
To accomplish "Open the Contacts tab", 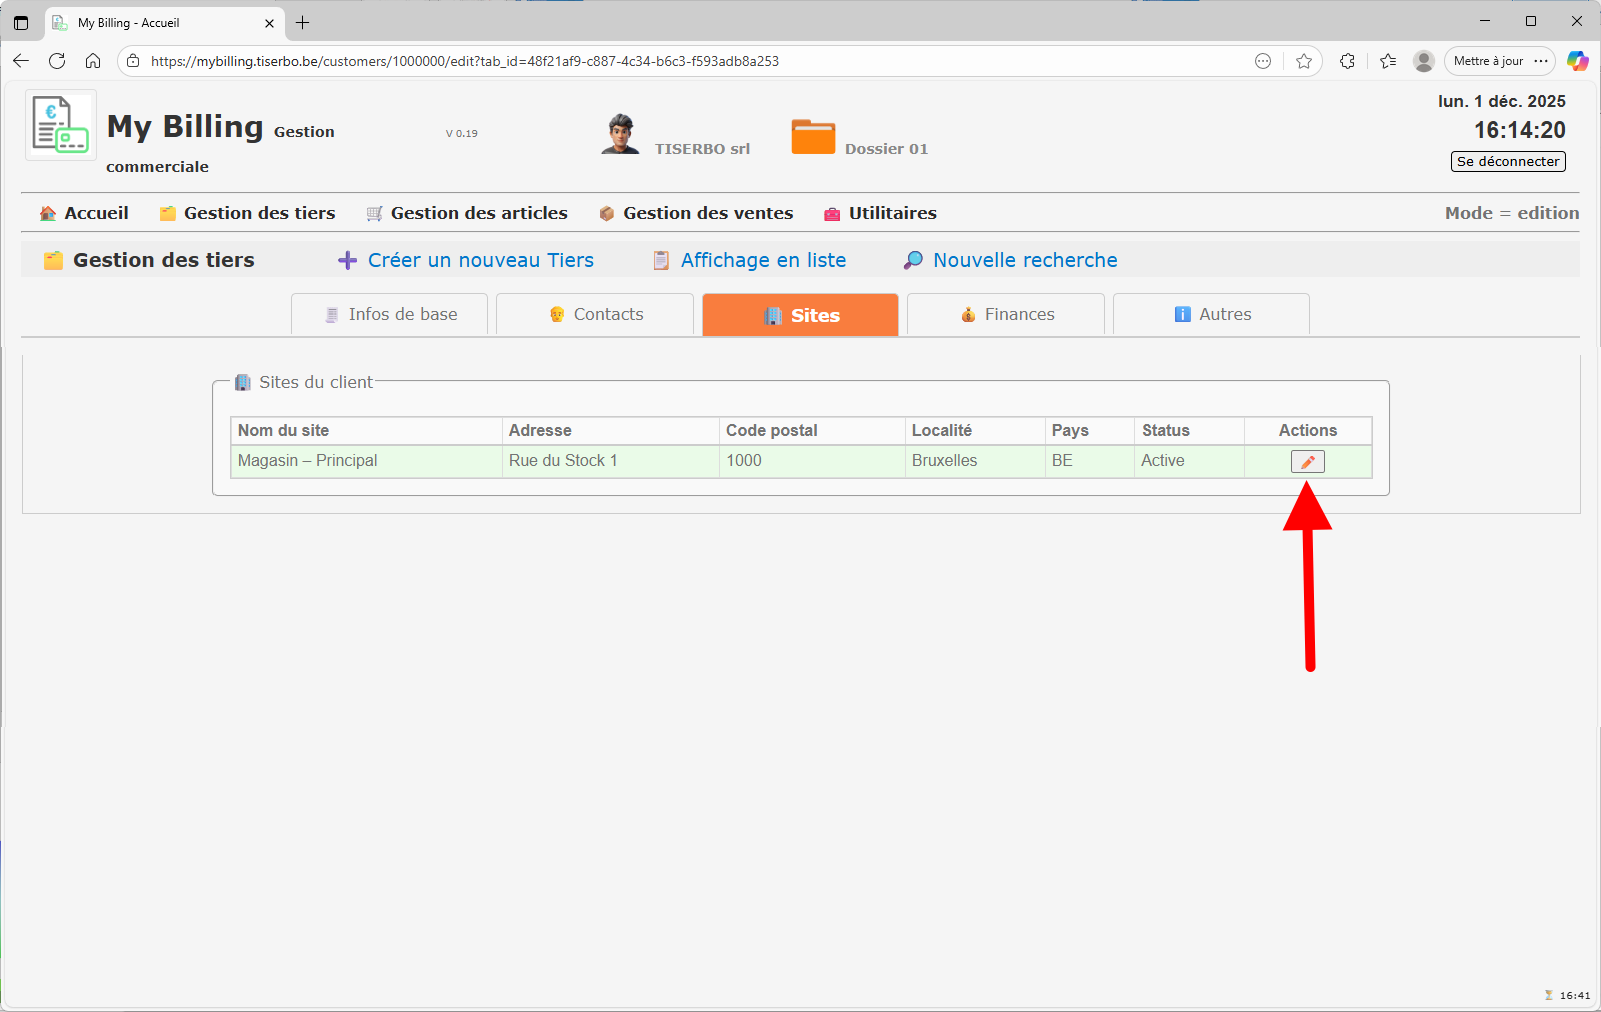I will click(596, 314).
